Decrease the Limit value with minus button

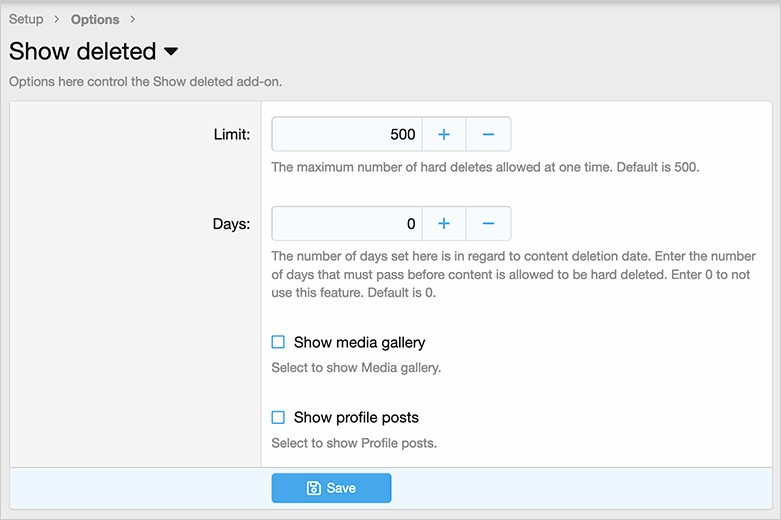(x=488, y=134)
